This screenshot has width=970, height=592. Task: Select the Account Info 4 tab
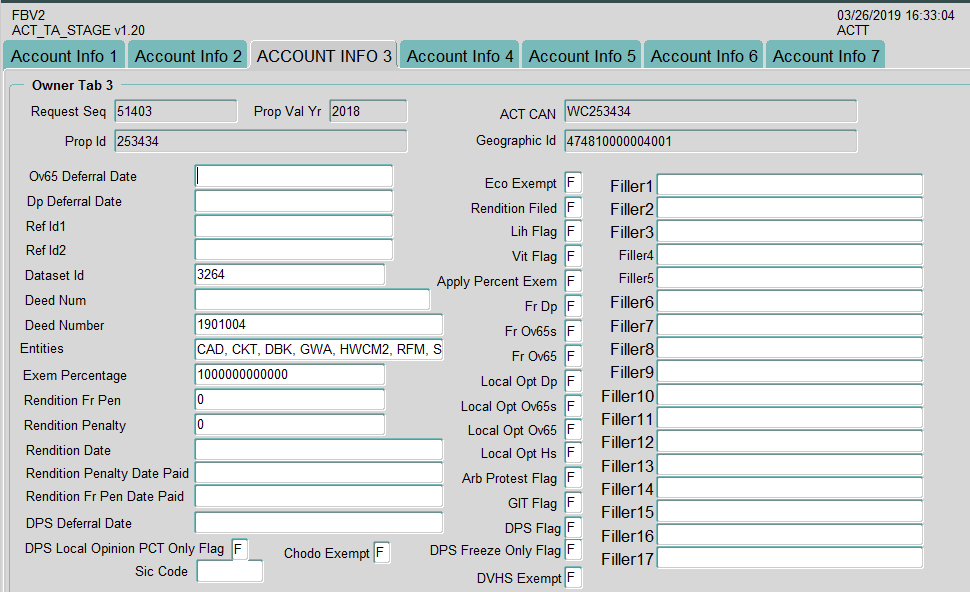coord(460,56)
